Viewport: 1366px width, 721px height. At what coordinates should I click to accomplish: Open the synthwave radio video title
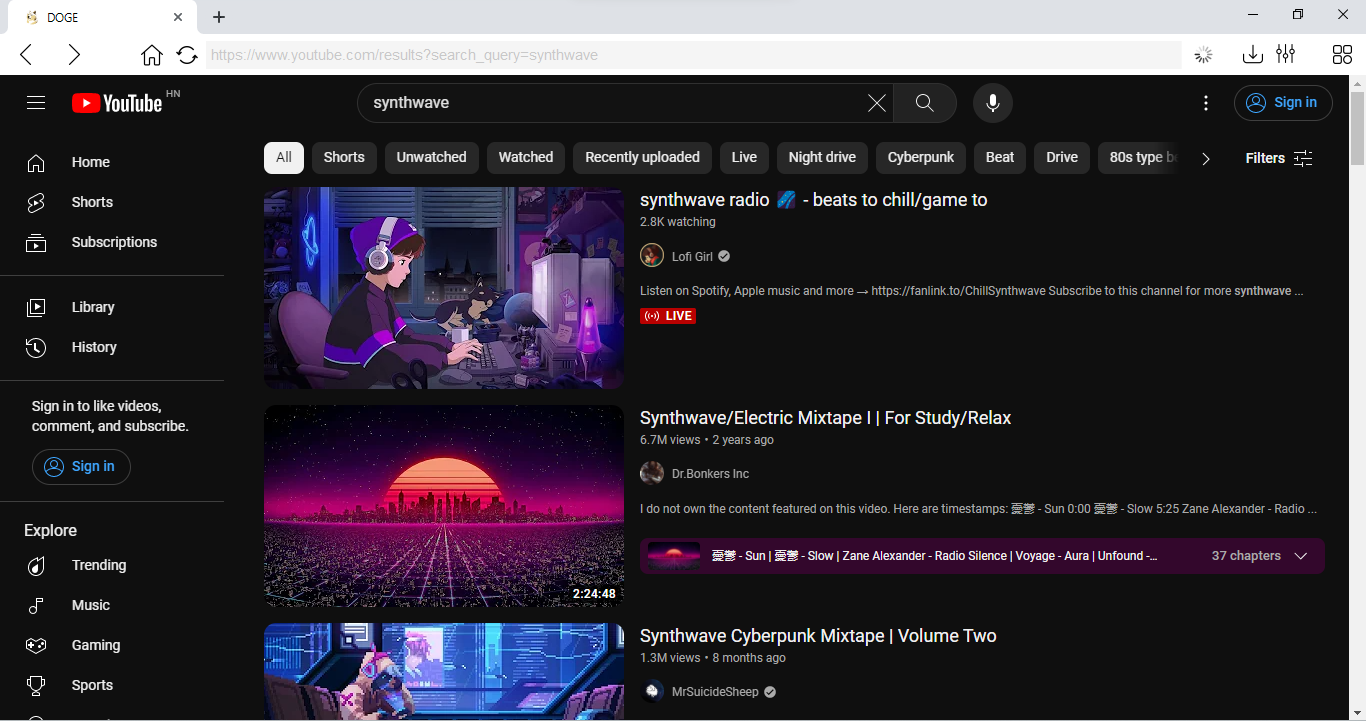pos(813,200)
